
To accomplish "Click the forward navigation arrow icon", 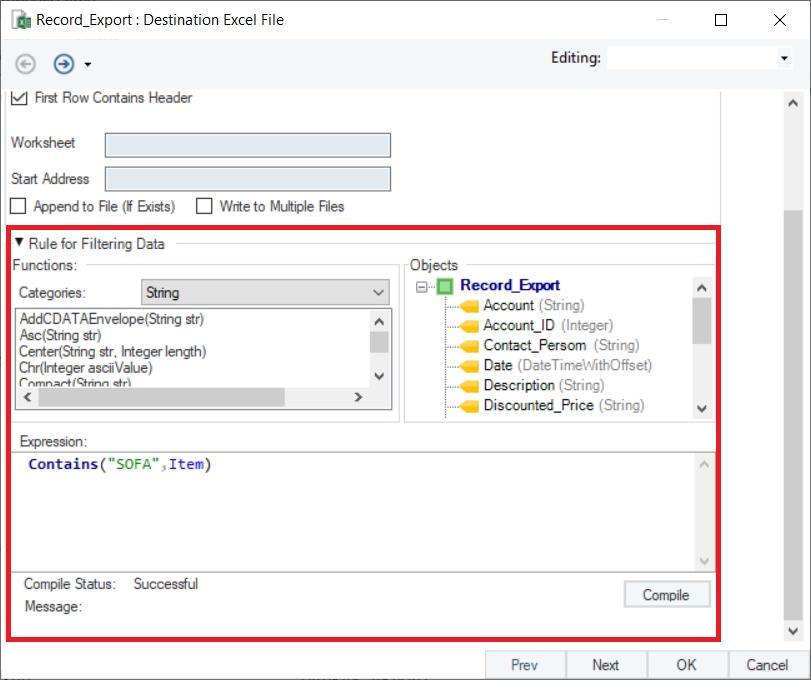I will 64,64.
